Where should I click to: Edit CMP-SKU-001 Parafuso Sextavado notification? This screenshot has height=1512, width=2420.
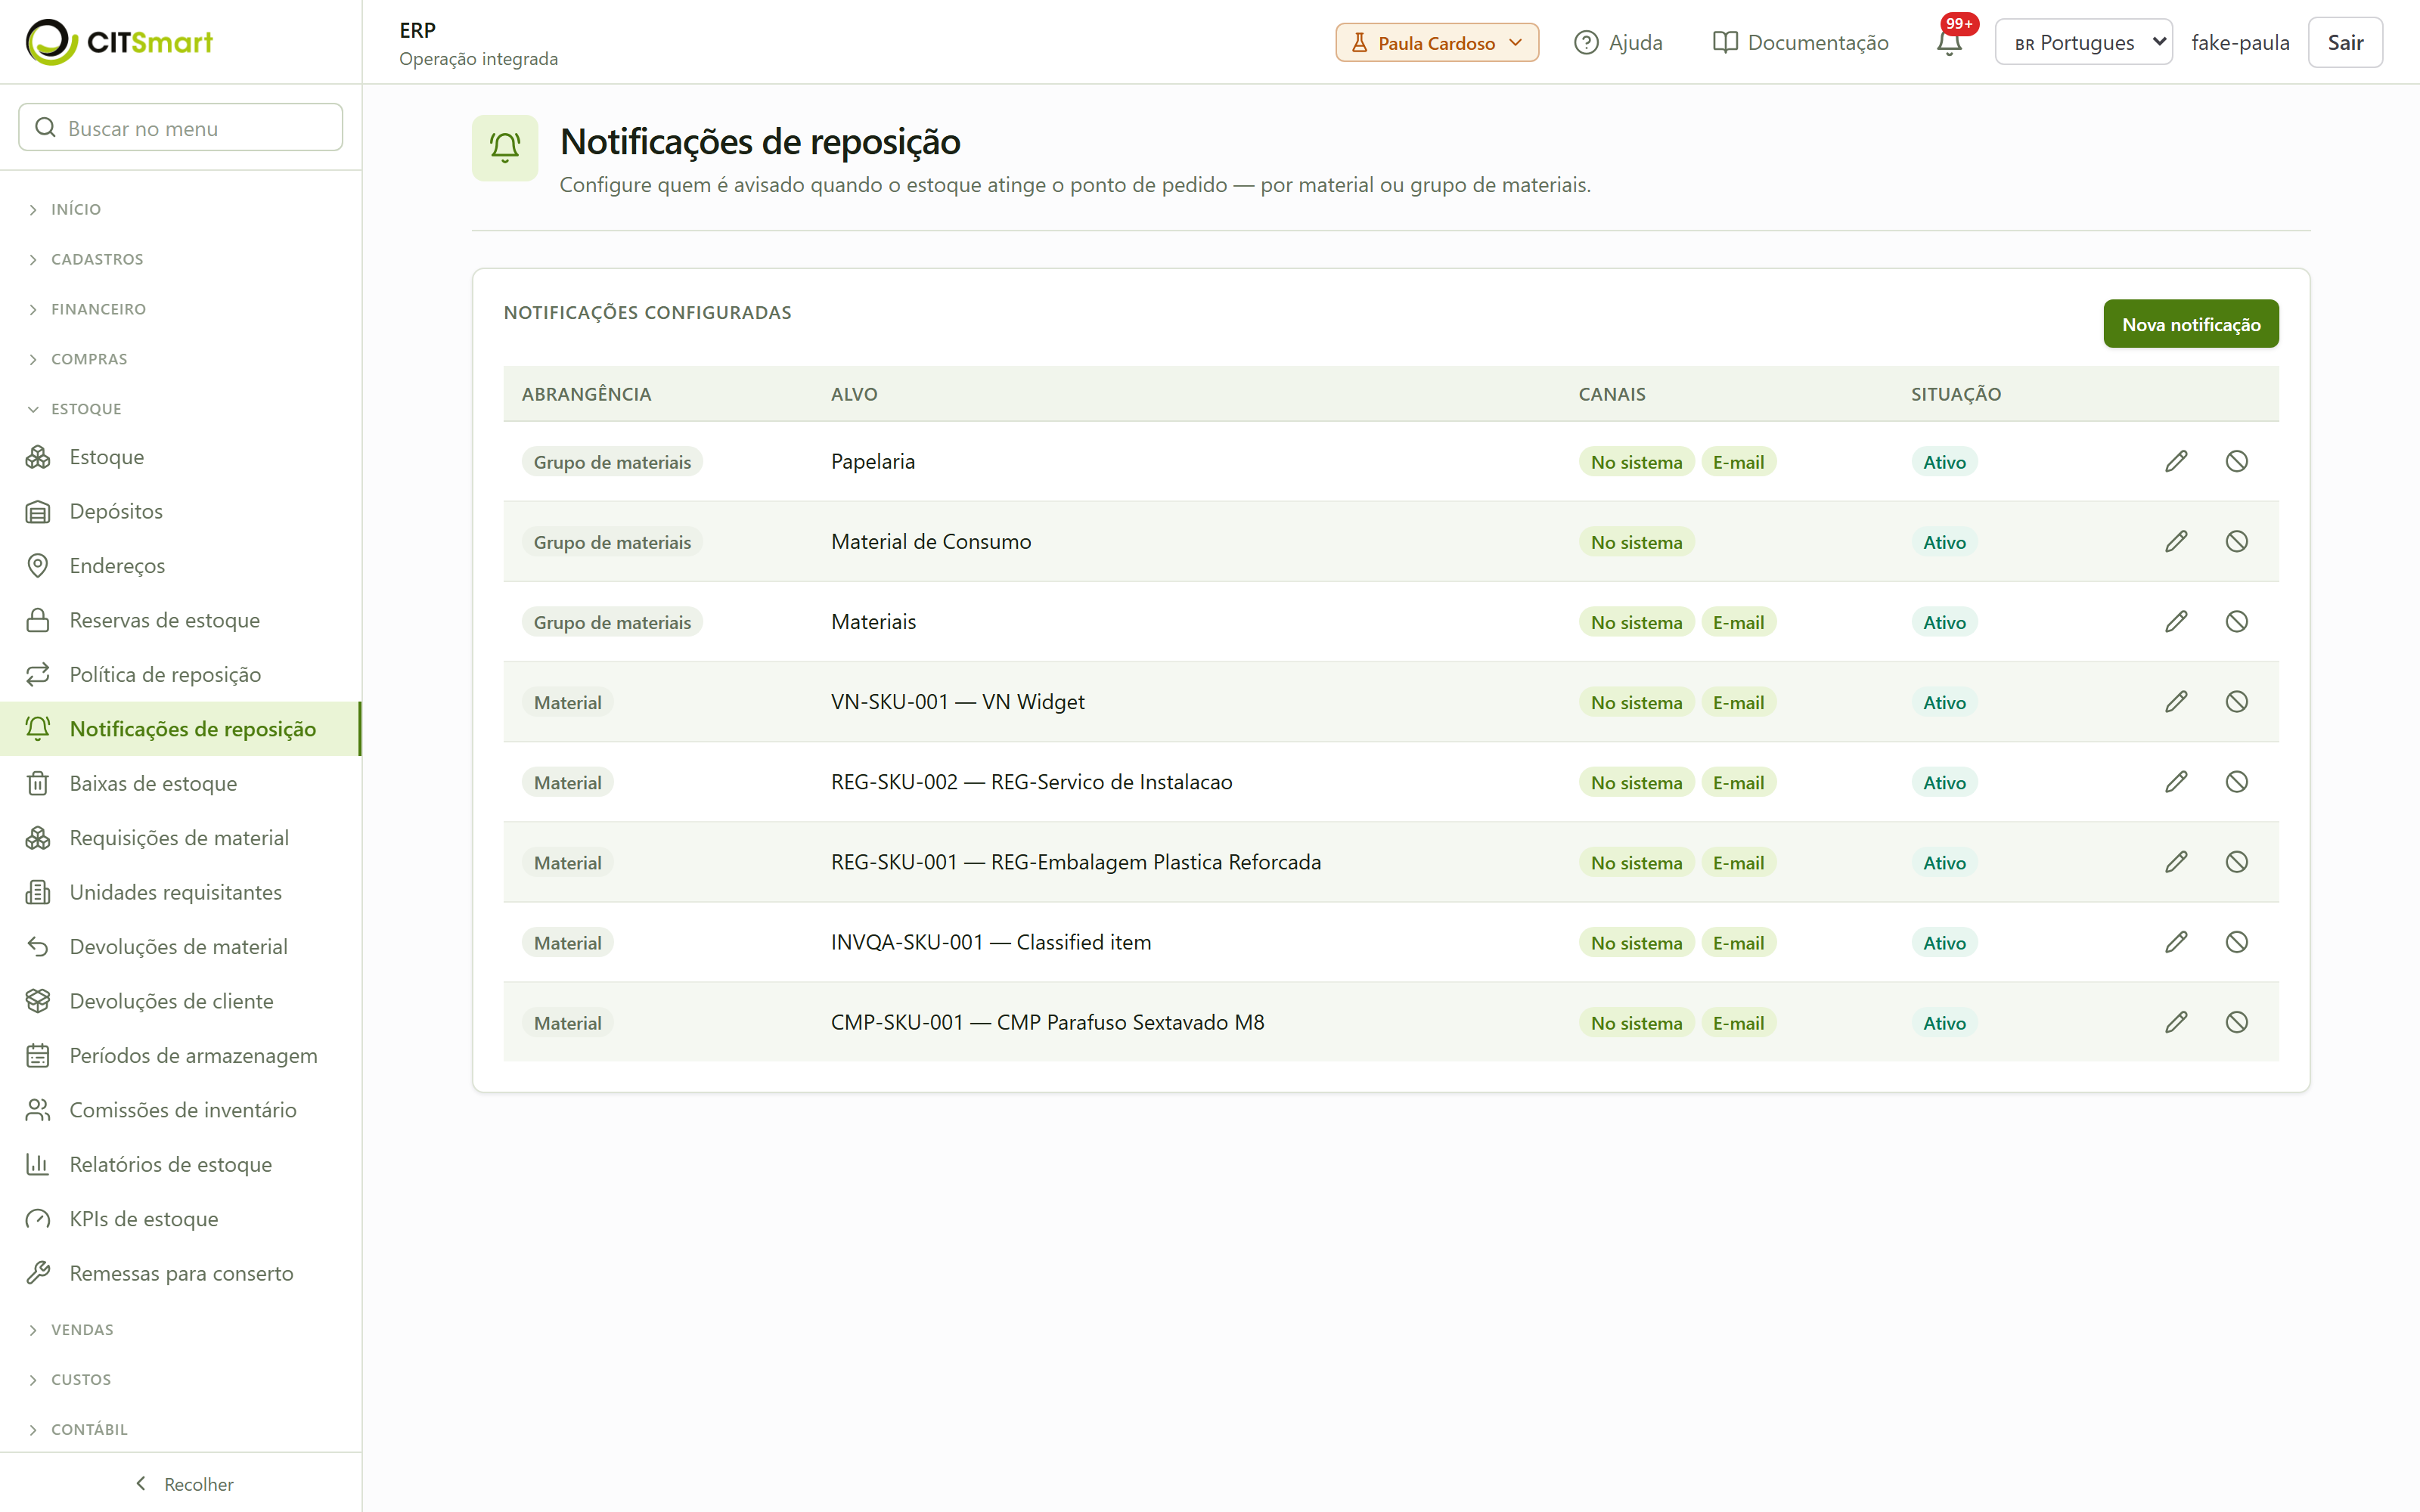point(2176,1021)
